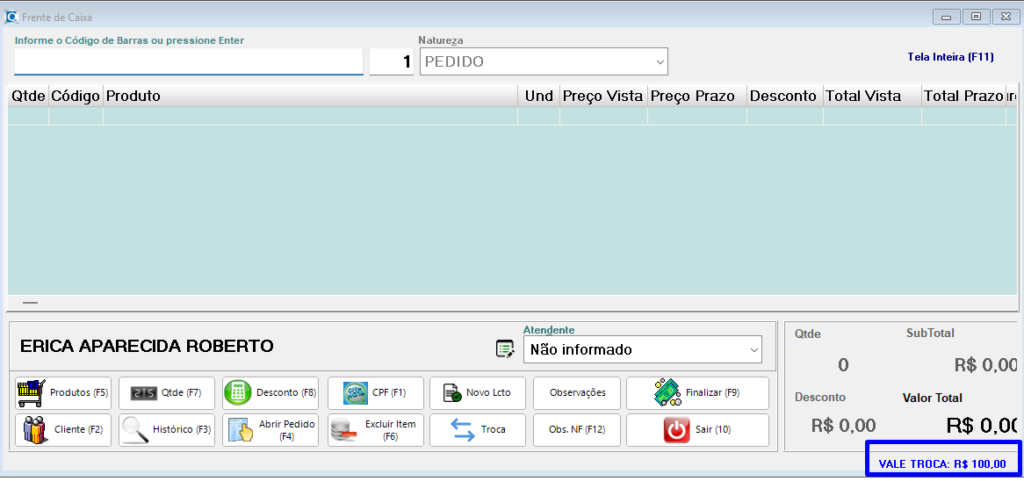Focus the barcode code input field
This screenshot has width=1024, height=481.
(188, 62)
